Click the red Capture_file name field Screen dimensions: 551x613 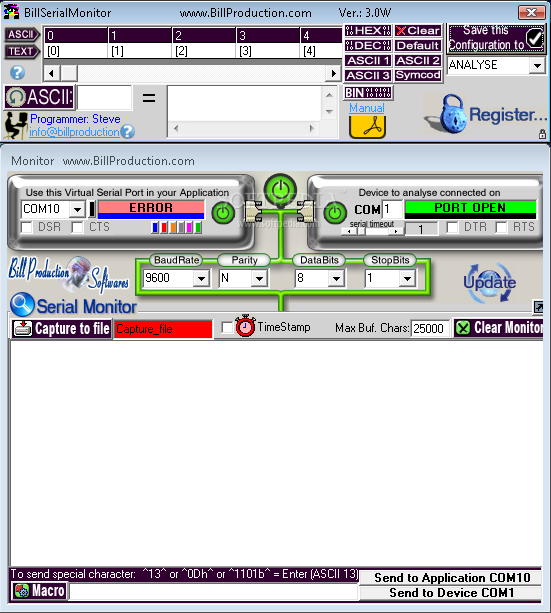coord(163,329)
